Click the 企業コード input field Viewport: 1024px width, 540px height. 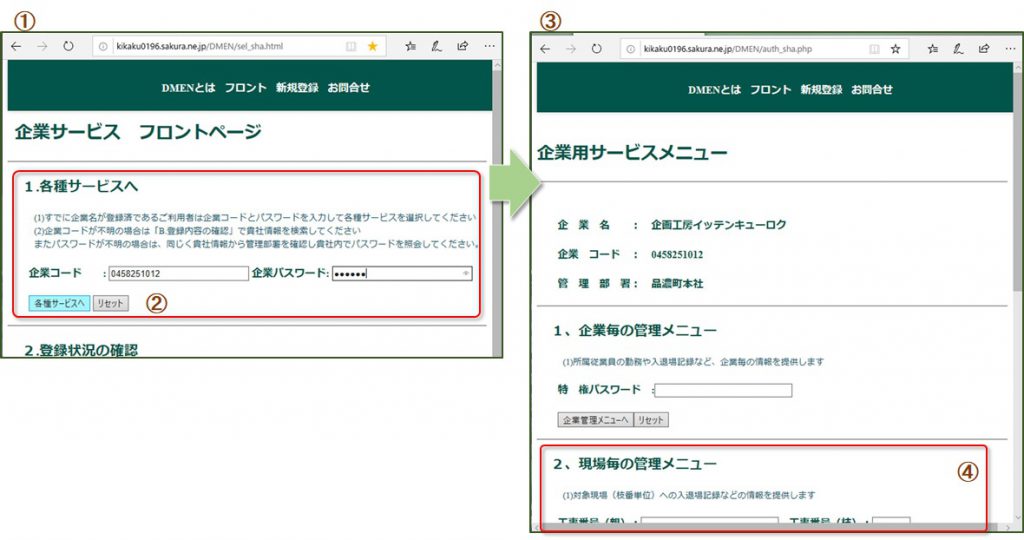coord(178,274)
